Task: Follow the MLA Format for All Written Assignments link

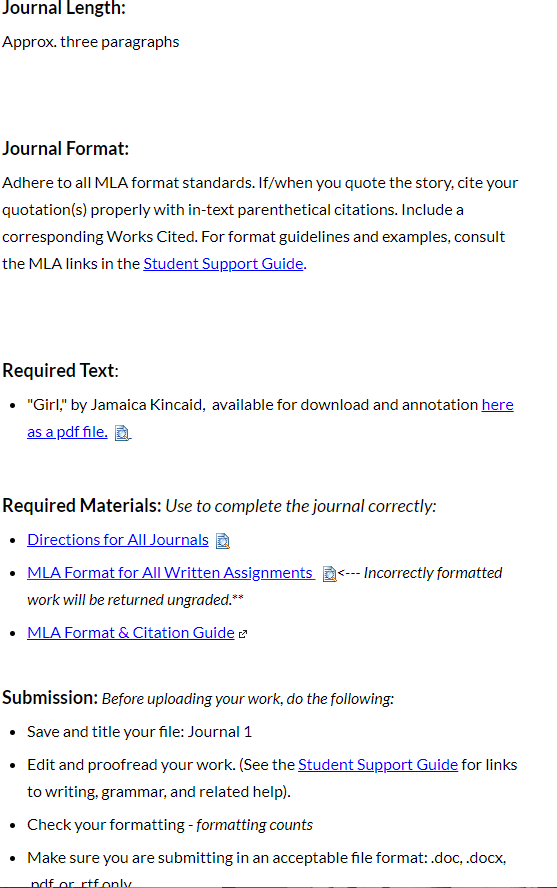Action: point(171,573)
